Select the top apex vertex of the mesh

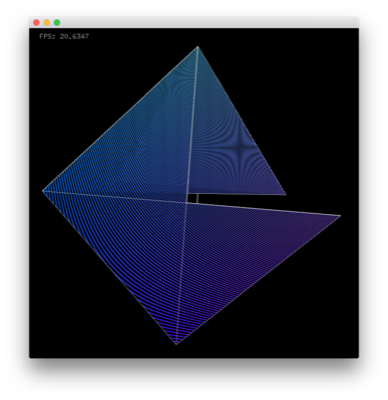point(198,47)
